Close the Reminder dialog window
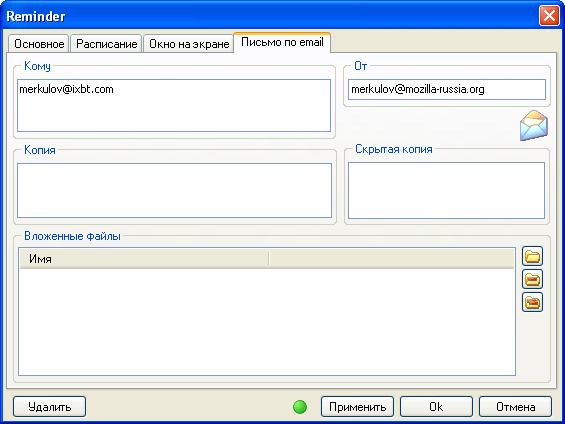This screenshot has height=424, width=565. click(549, 16)
